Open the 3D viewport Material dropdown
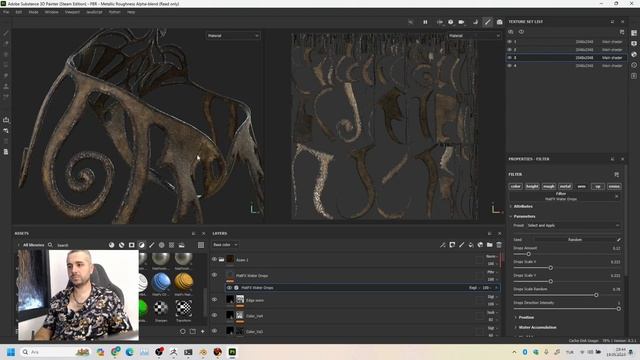The image size is (640, 360). tap(233, 36)
